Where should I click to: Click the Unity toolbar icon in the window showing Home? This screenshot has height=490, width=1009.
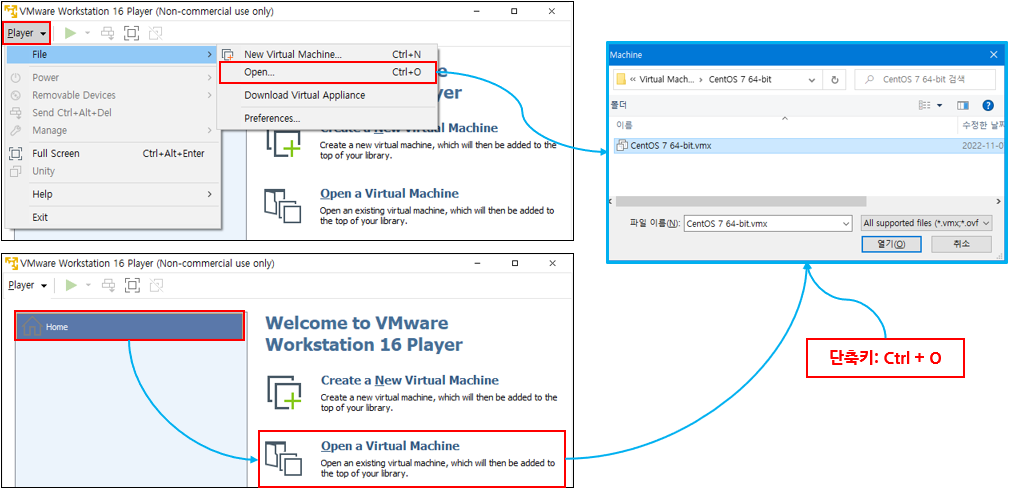click(x=155, y=285)
